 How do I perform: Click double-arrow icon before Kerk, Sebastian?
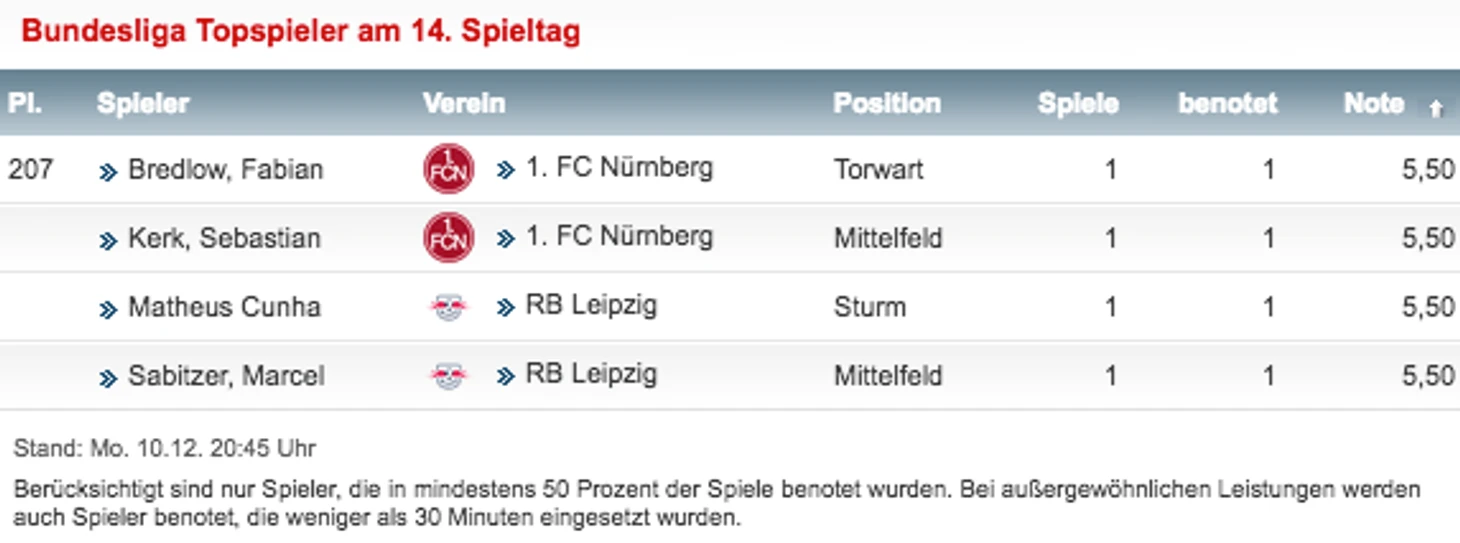pyautogui.click(x=108, y=240)
